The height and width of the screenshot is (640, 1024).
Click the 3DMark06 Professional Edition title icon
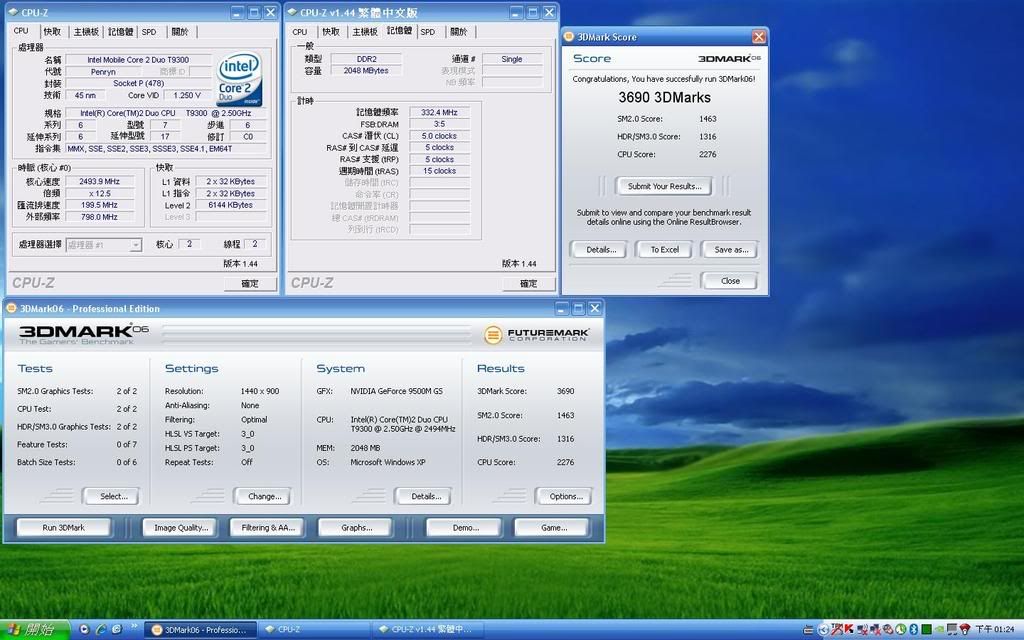click(x=11, y=308)
